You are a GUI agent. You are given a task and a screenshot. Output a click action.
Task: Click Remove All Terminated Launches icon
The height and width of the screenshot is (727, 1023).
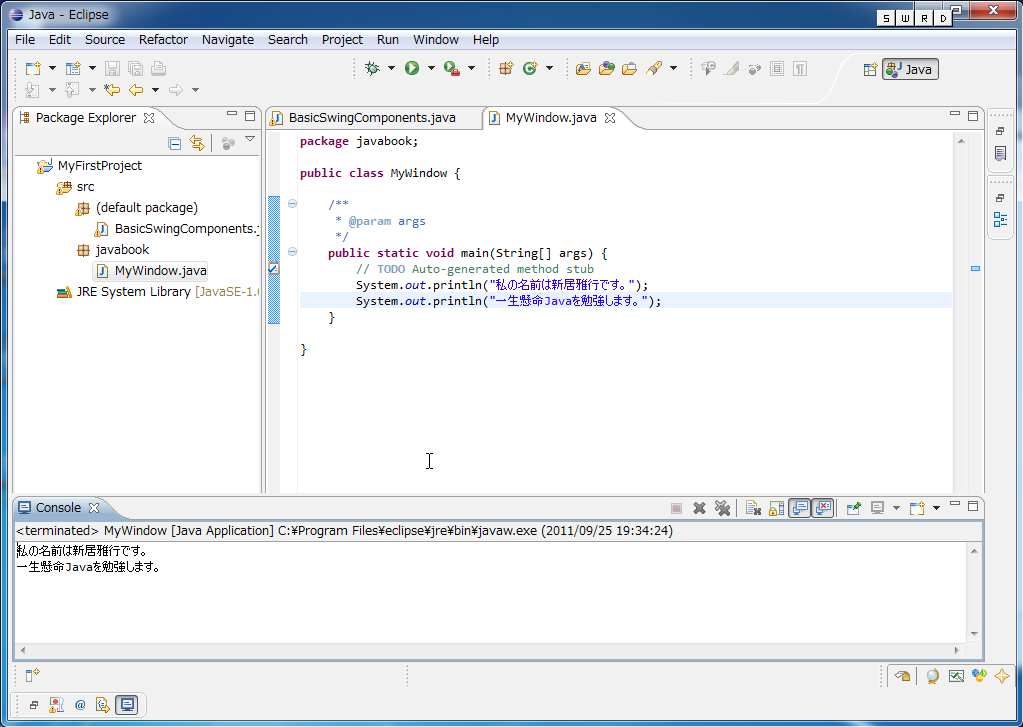tap(722, 508)
